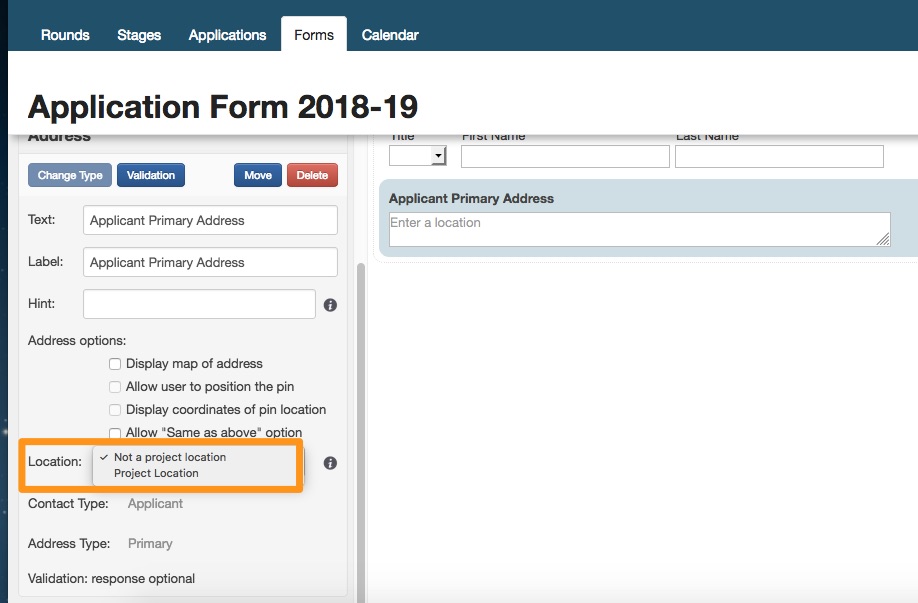Click the Enter a location address box

[x=639, y=229]
